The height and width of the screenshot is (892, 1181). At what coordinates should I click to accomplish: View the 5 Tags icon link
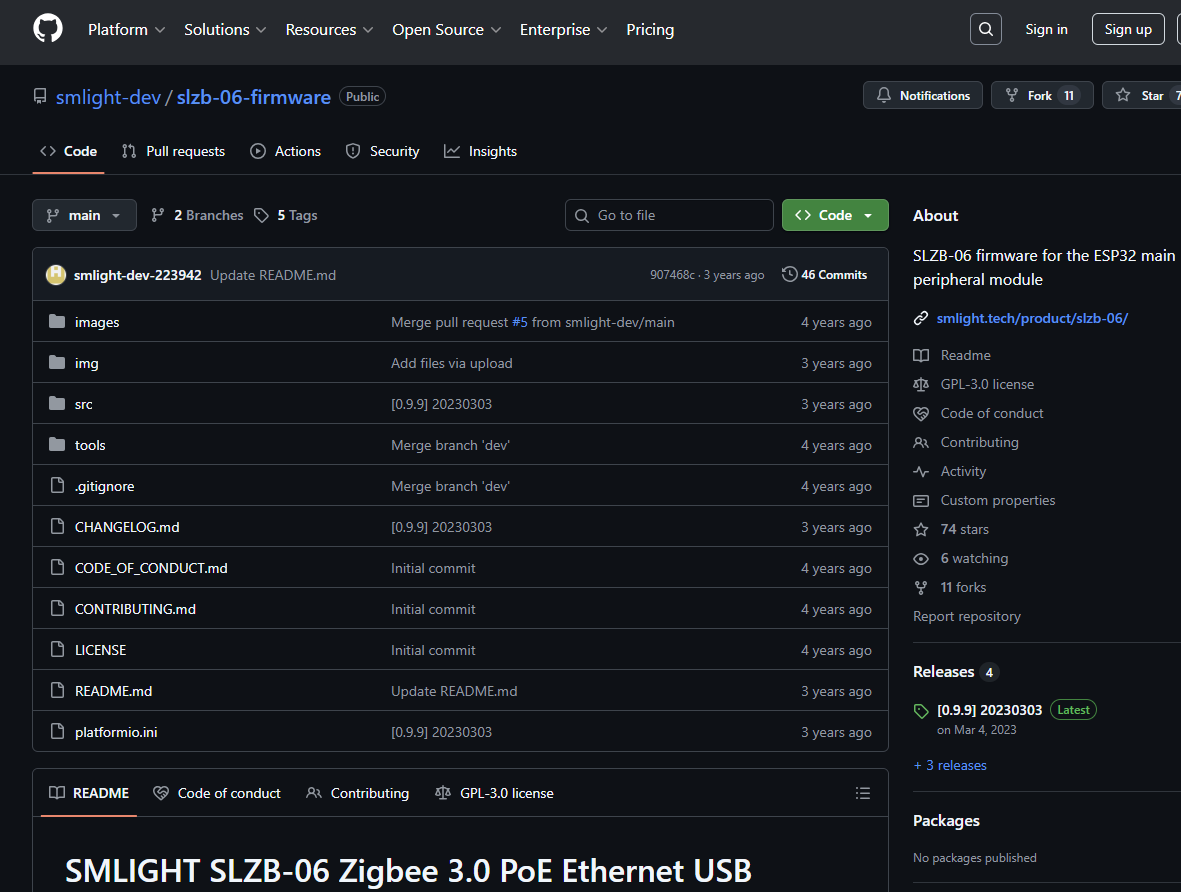[x=262, y=215]
